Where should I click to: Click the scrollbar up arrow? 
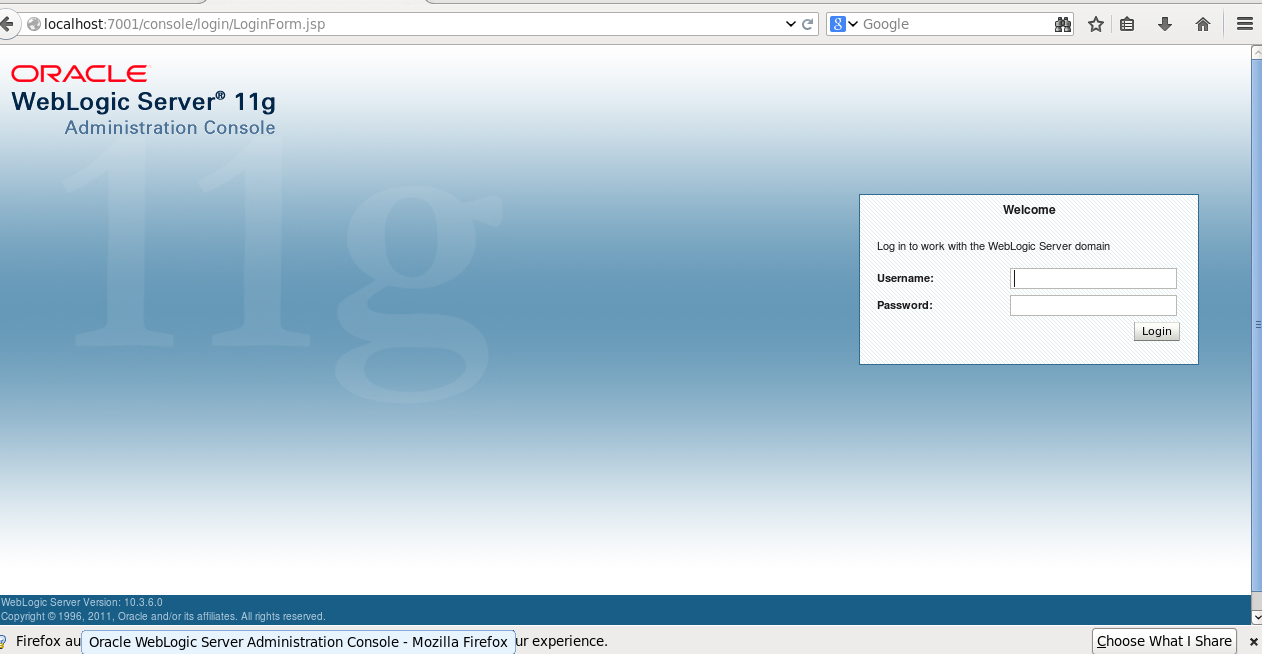point(1256,51)
